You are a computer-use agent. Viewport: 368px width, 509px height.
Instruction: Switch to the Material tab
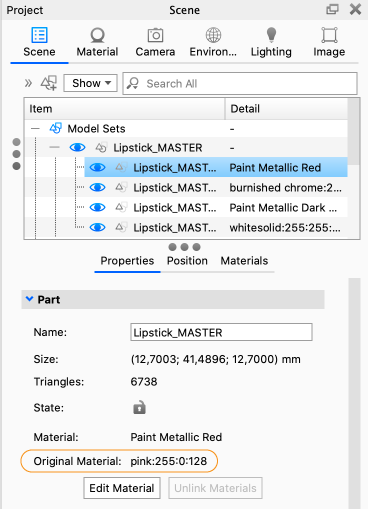click(97, 43)
